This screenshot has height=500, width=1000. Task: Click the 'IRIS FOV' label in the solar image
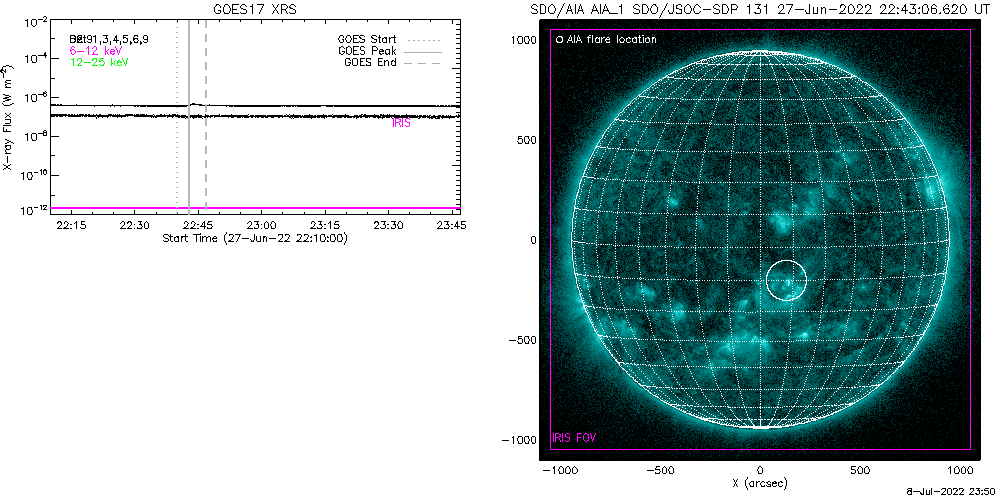point(575,438)
